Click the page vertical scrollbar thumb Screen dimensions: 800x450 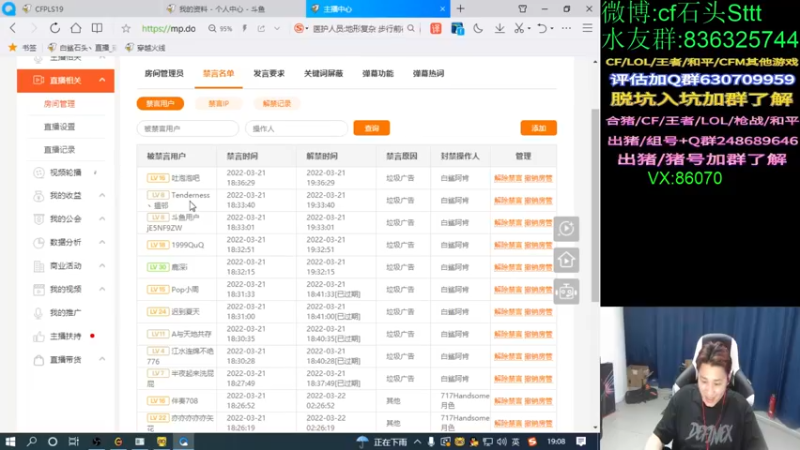coord(595,204)
